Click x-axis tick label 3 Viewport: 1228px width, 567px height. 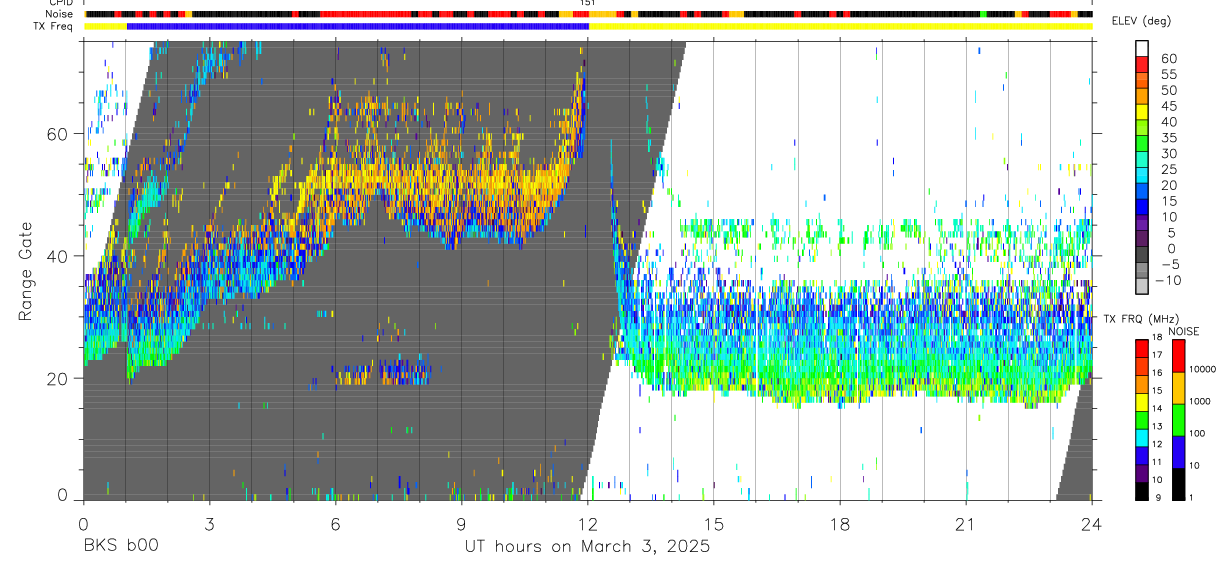coord(209,524)
